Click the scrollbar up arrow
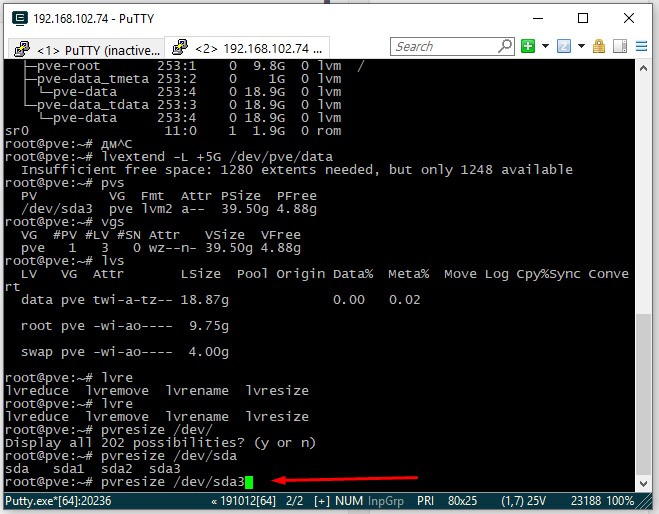Viewport: 659px width, 514px height. point(643,68)
